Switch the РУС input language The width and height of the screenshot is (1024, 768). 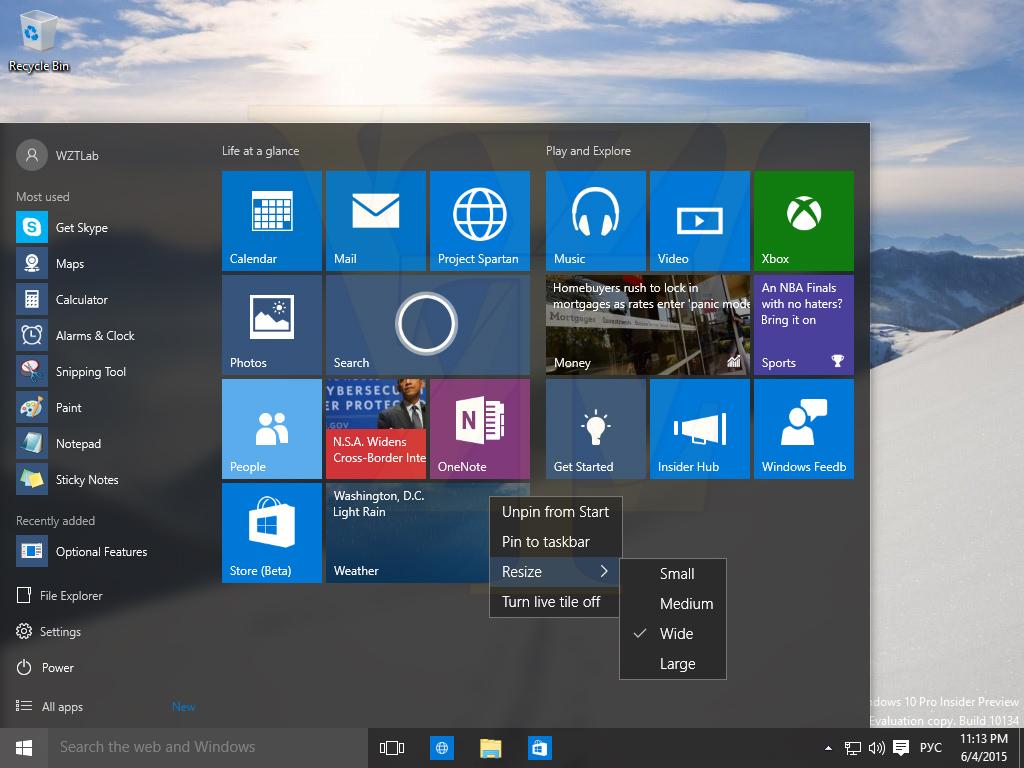[x=931, y=748]
